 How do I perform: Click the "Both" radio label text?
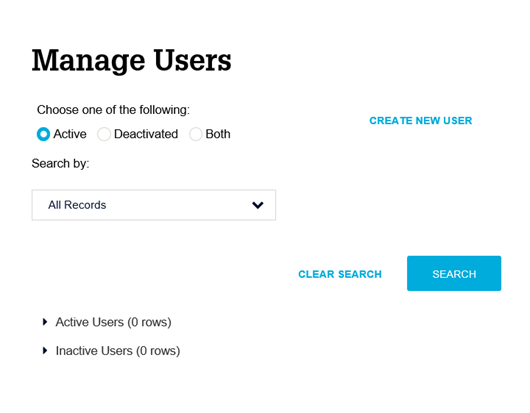click(218, 134)
